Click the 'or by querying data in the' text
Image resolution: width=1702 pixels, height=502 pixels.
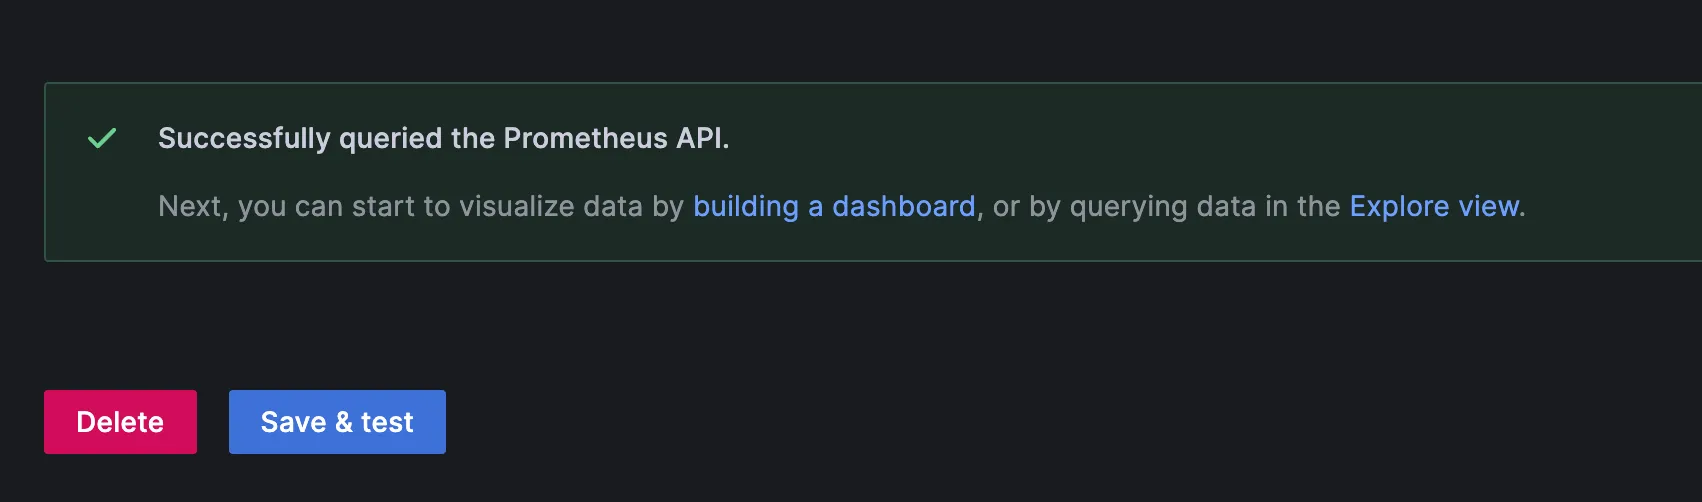tap(1166, 206)
